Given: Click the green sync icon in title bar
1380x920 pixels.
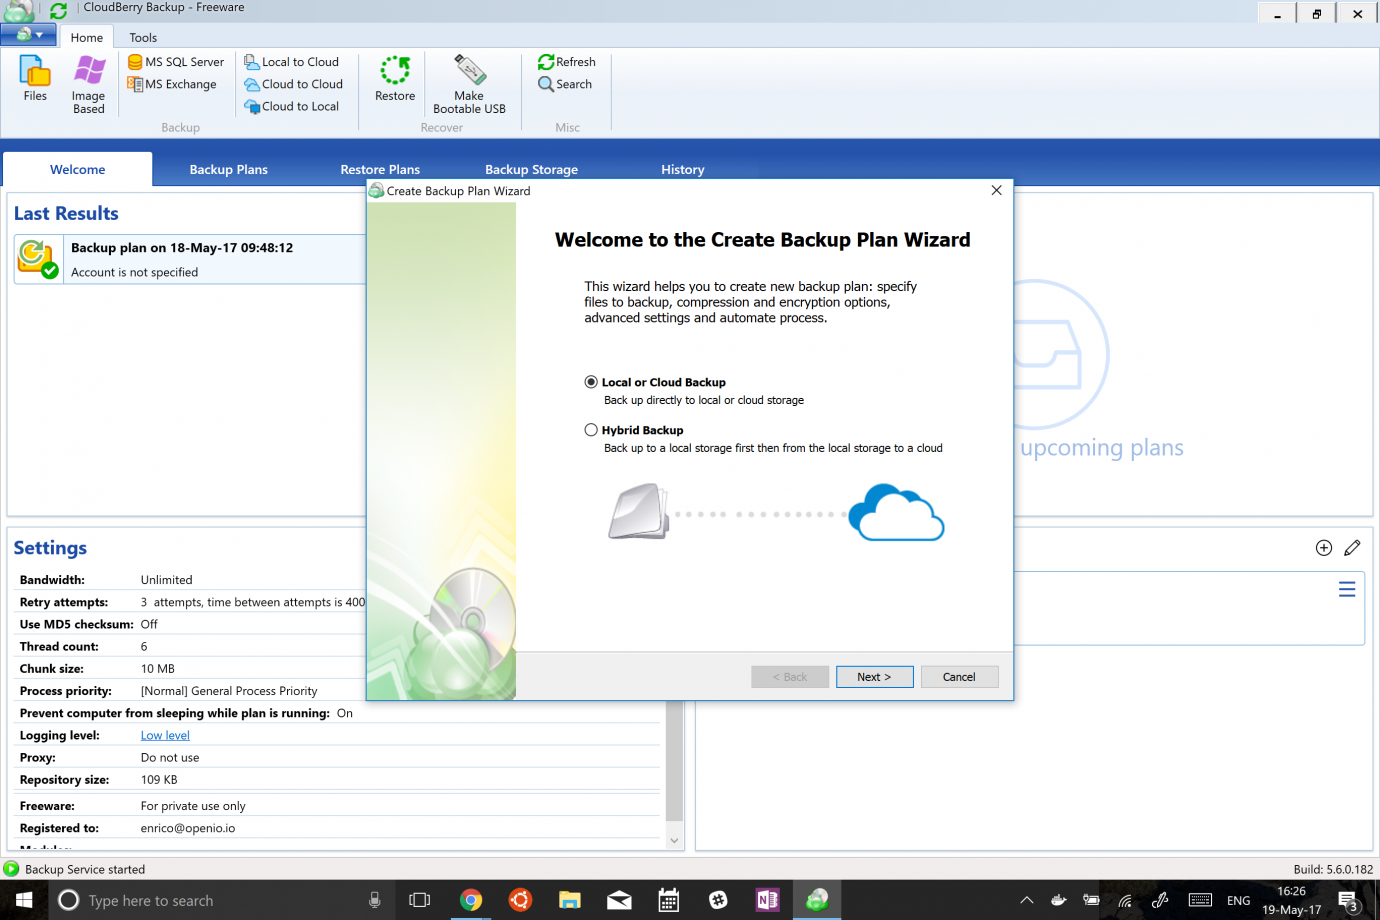Looking at the screenshot, I should tap(59, 11).
